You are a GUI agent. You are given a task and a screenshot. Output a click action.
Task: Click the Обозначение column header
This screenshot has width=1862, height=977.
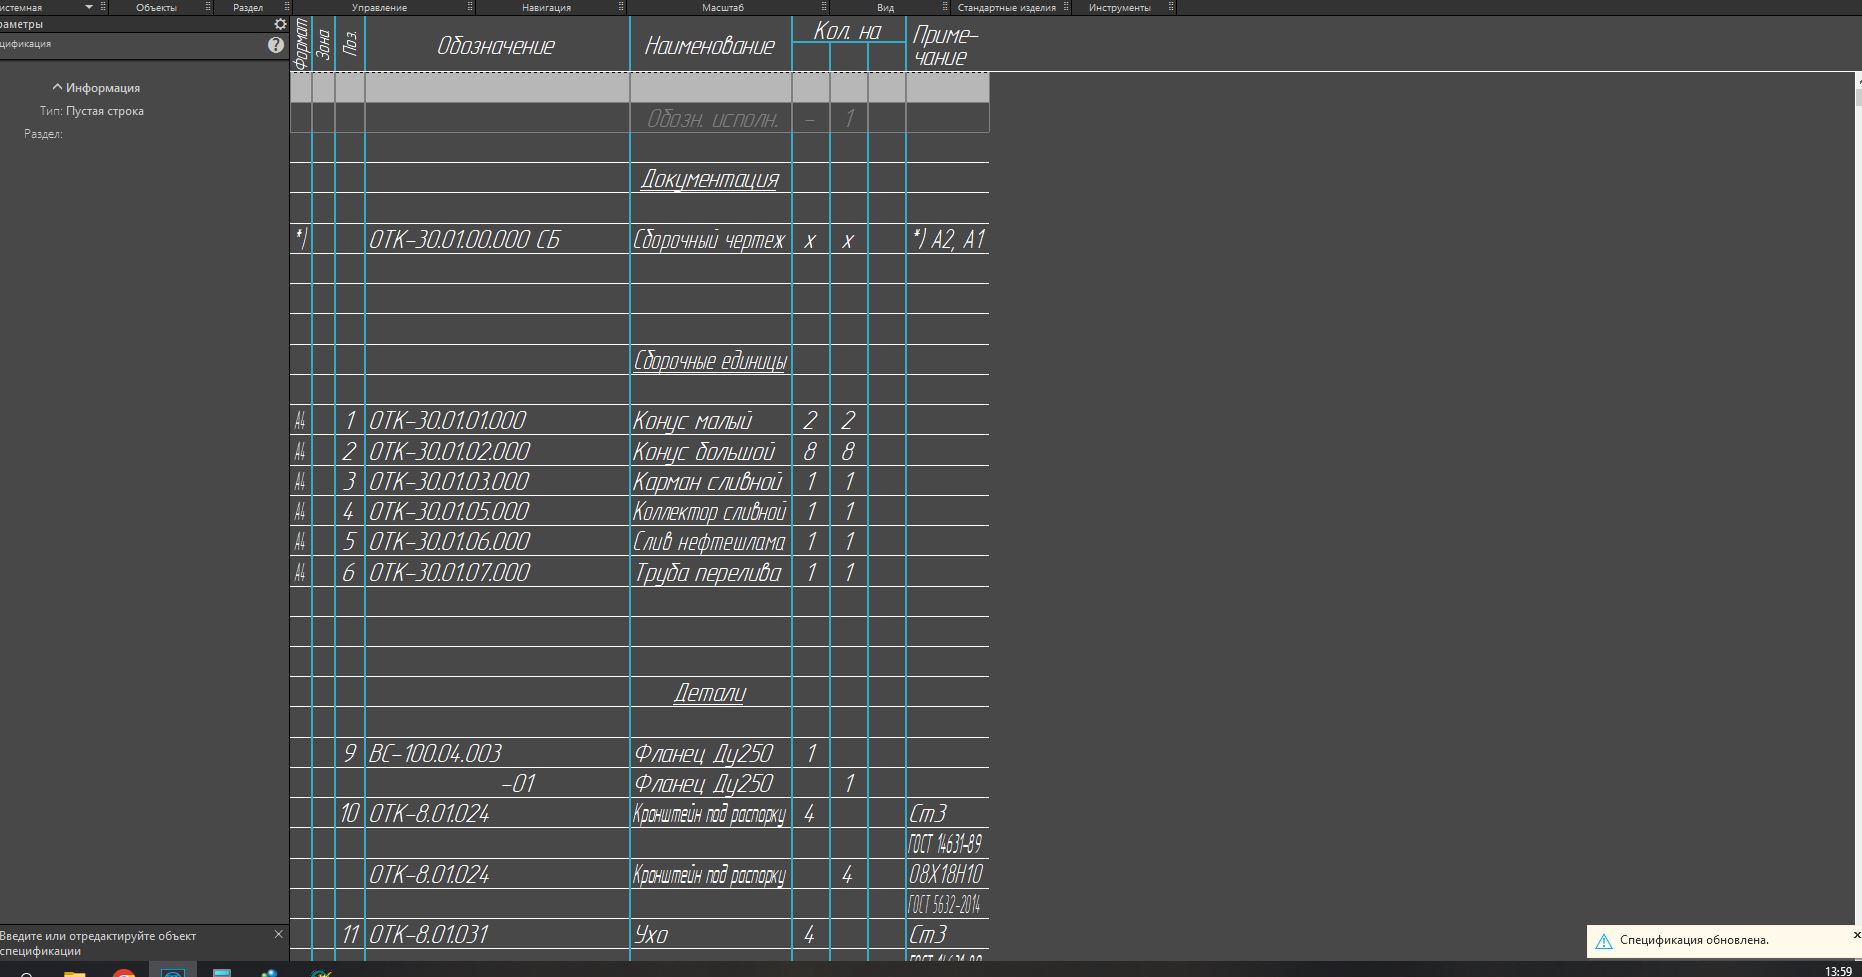point(496,45)
